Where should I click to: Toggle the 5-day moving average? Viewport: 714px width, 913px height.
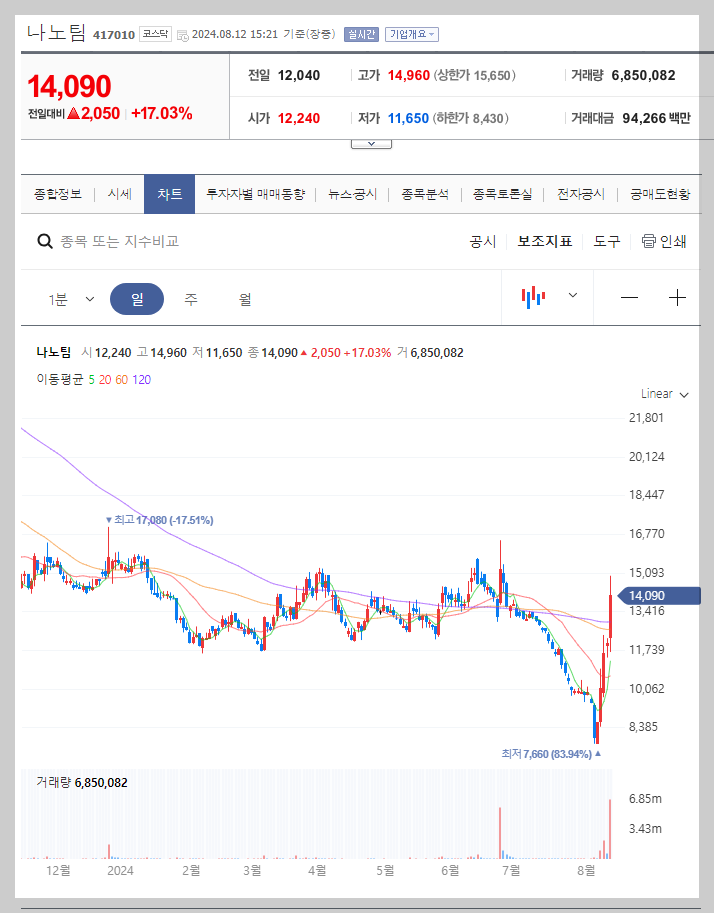90,380
